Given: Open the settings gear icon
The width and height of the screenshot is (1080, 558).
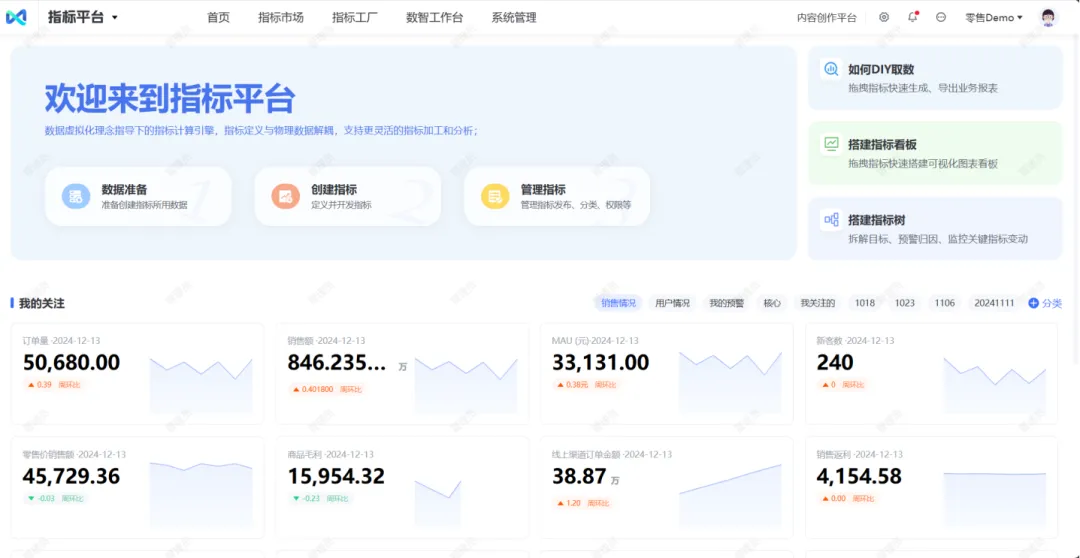Looking at the screenshot, I should (884, 17).
